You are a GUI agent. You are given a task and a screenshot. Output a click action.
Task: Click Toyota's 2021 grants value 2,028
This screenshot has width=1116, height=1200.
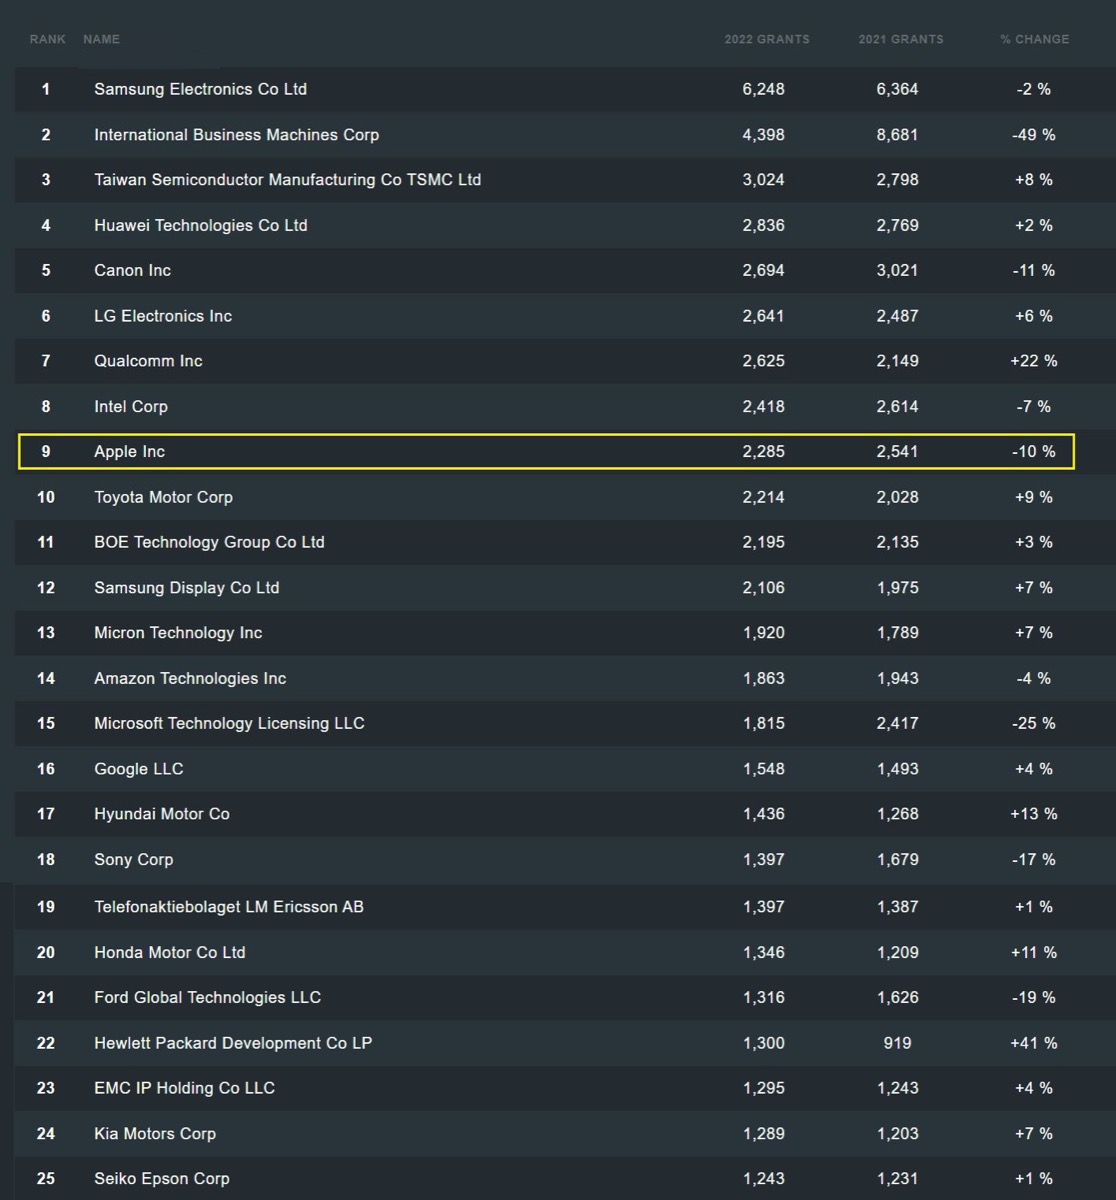pos(897,497)
